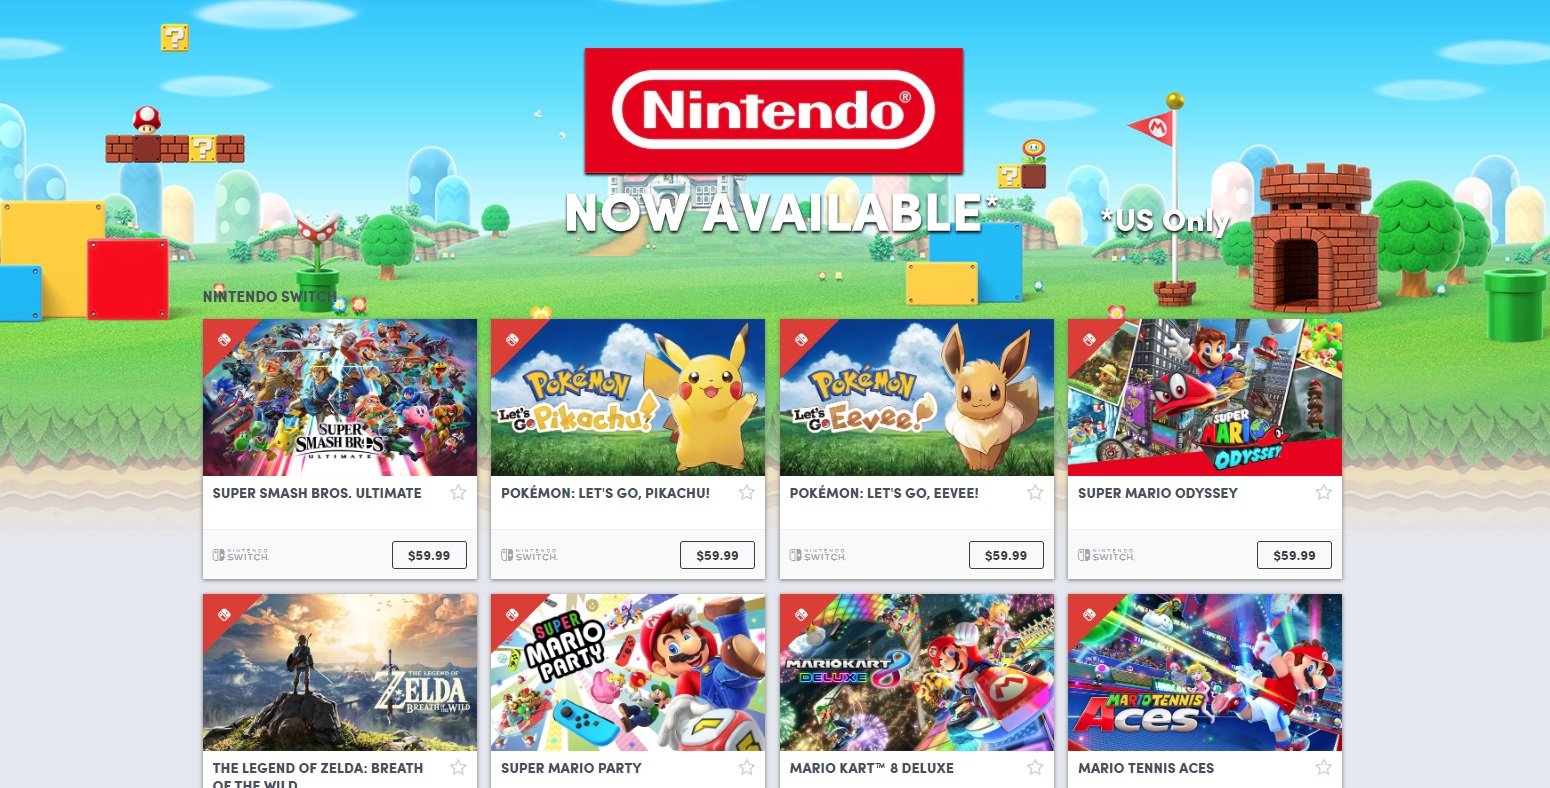Open the Mario Tennis Aces title link
The height and width of the screenshot is (788, 1550).
(x=1146, y=768)
